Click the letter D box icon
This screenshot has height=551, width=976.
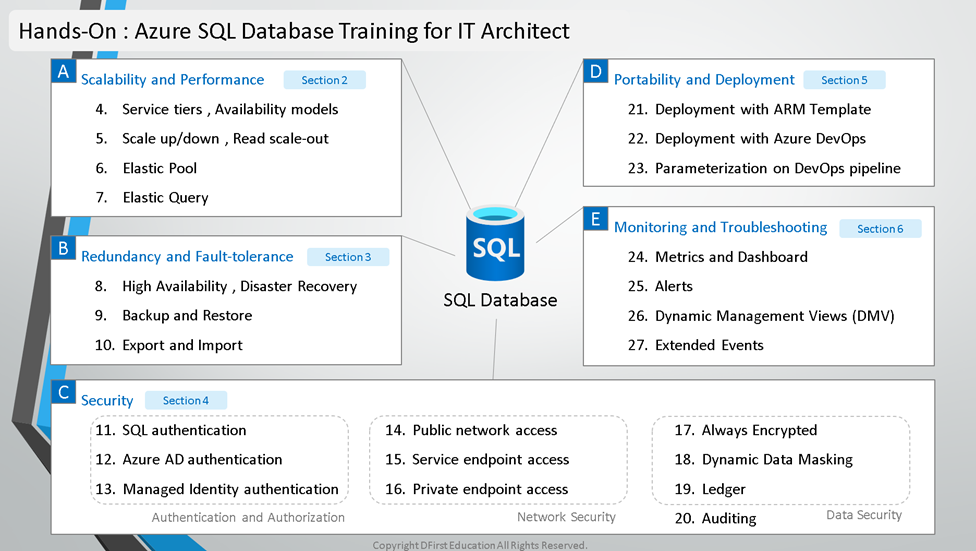pos(596,72)
